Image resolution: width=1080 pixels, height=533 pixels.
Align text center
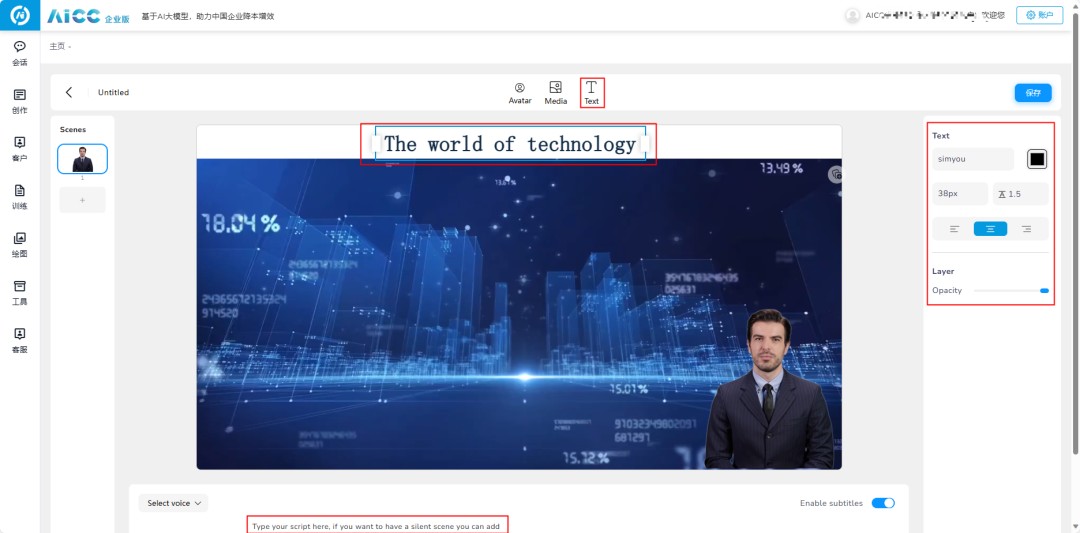(990, 229)
